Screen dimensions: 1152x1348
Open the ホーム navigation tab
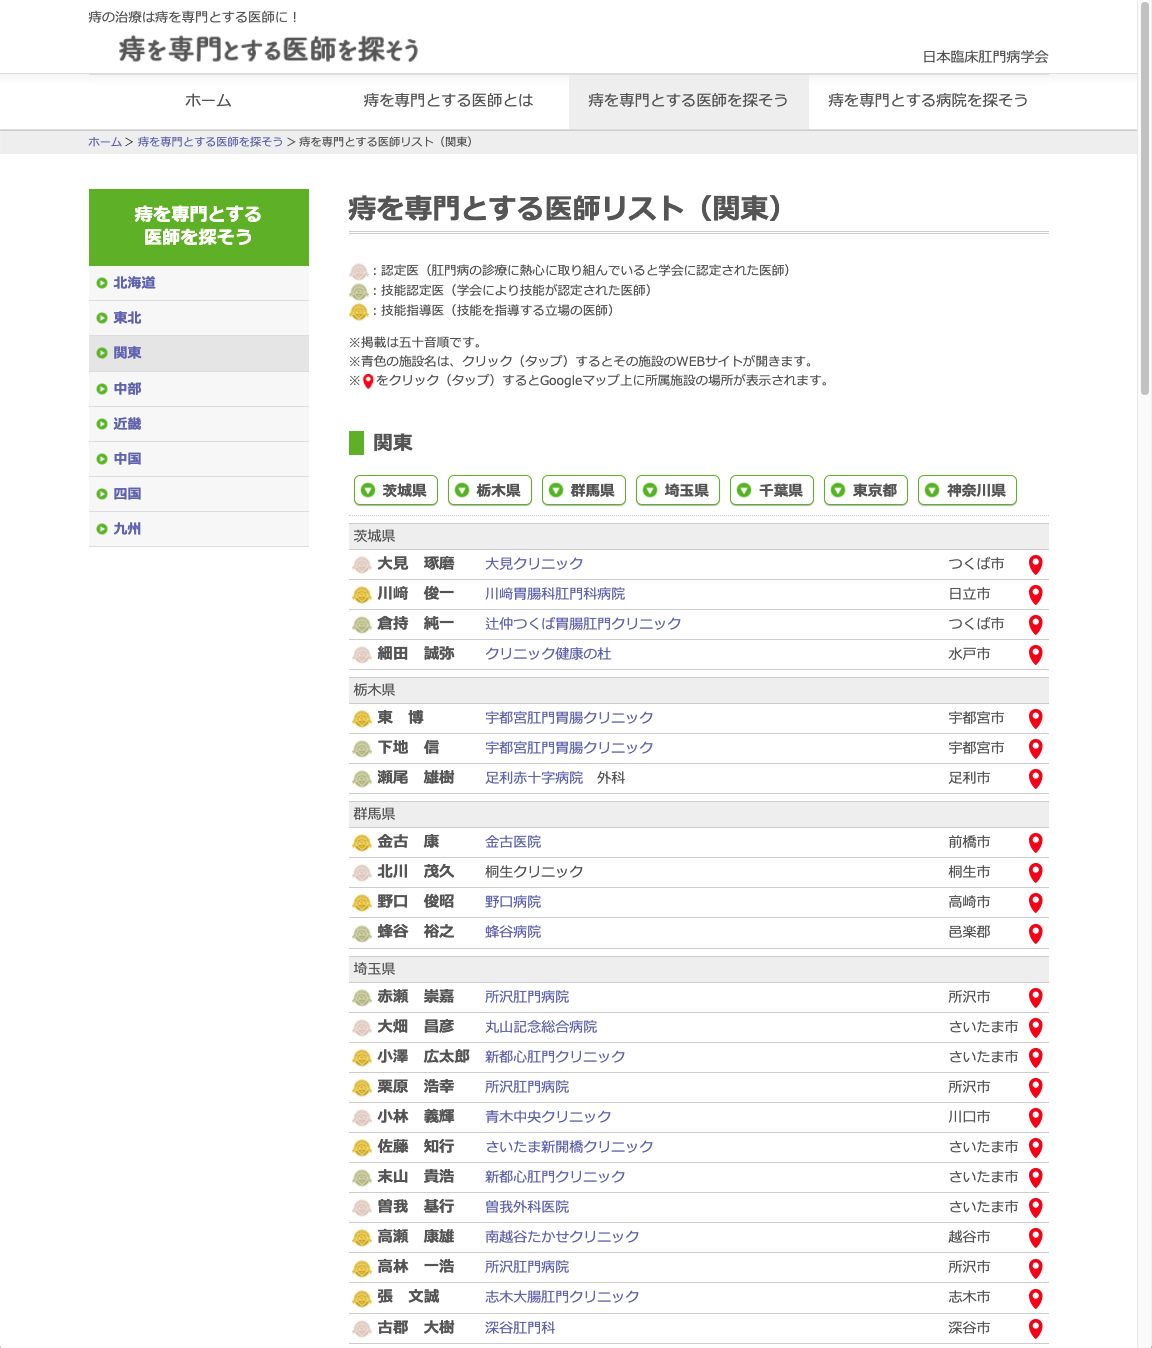pos(208,101)
